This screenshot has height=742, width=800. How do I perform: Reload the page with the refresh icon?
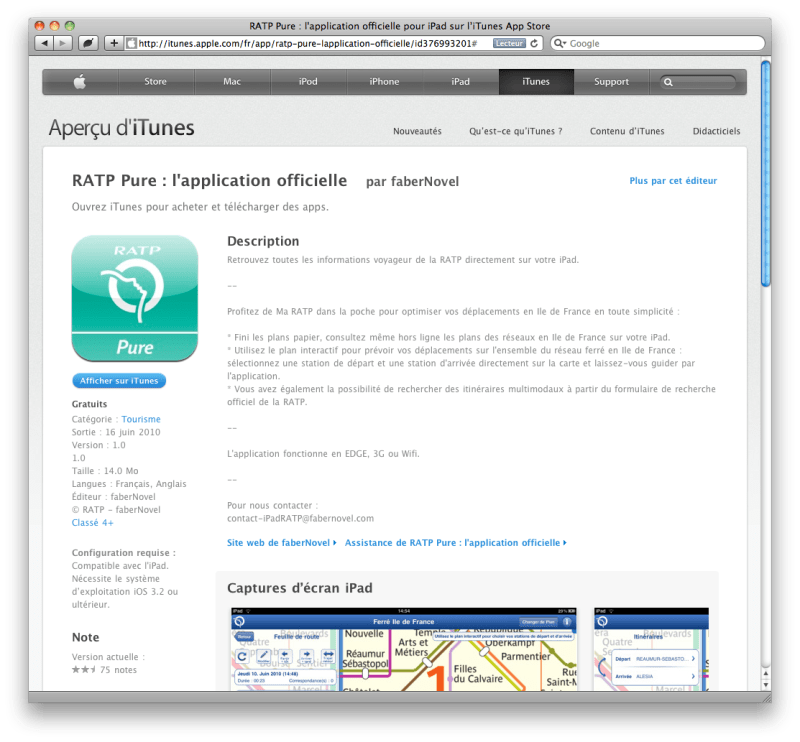click(534, 43)
